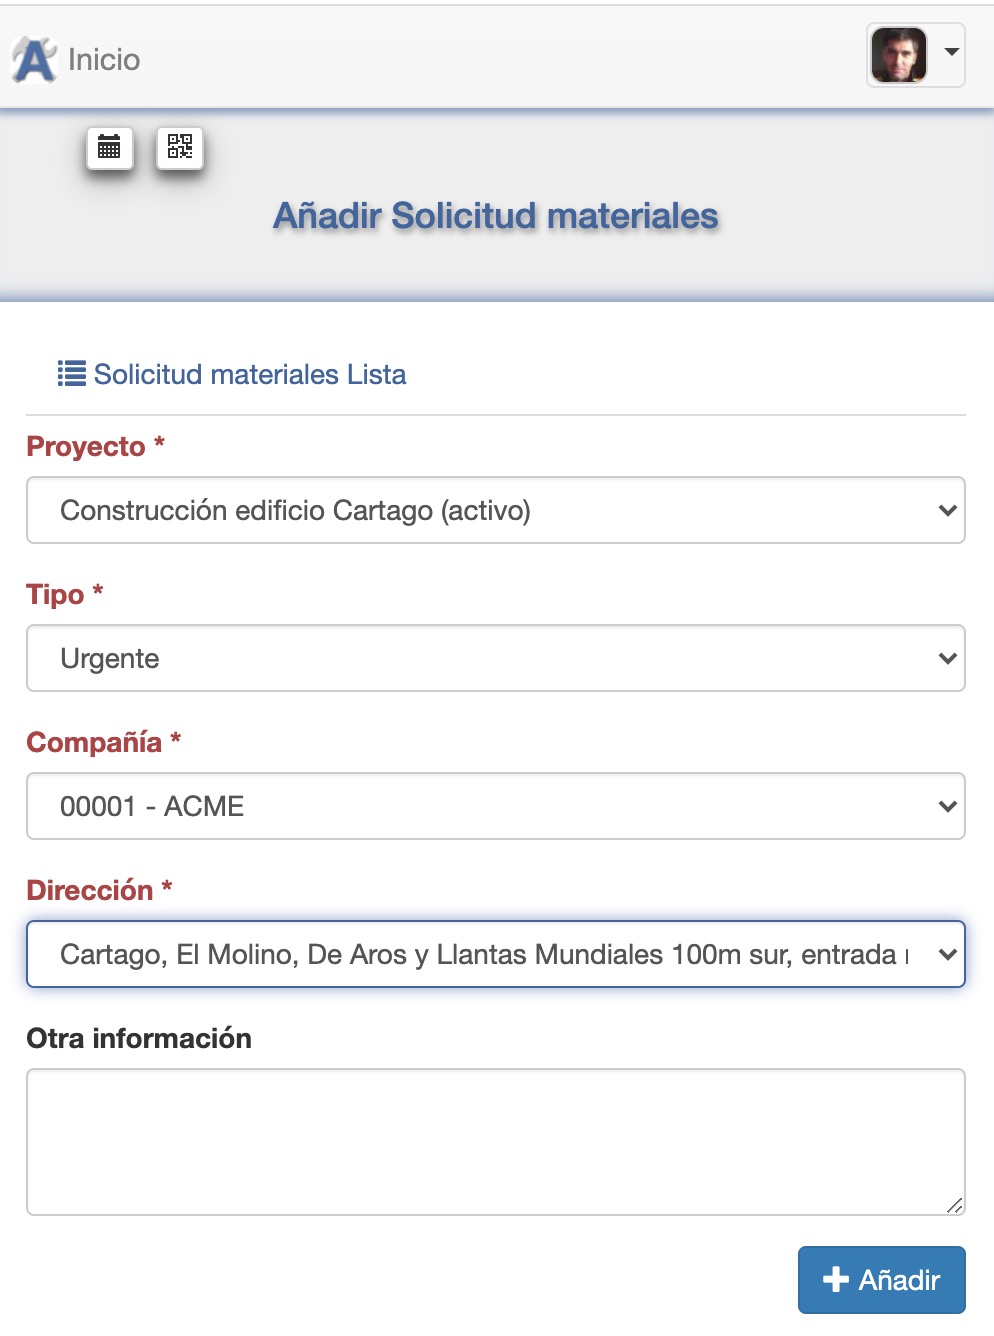994x1336 pixels.
Task: Open the QR code scanner button
Action: click(180, 148)
